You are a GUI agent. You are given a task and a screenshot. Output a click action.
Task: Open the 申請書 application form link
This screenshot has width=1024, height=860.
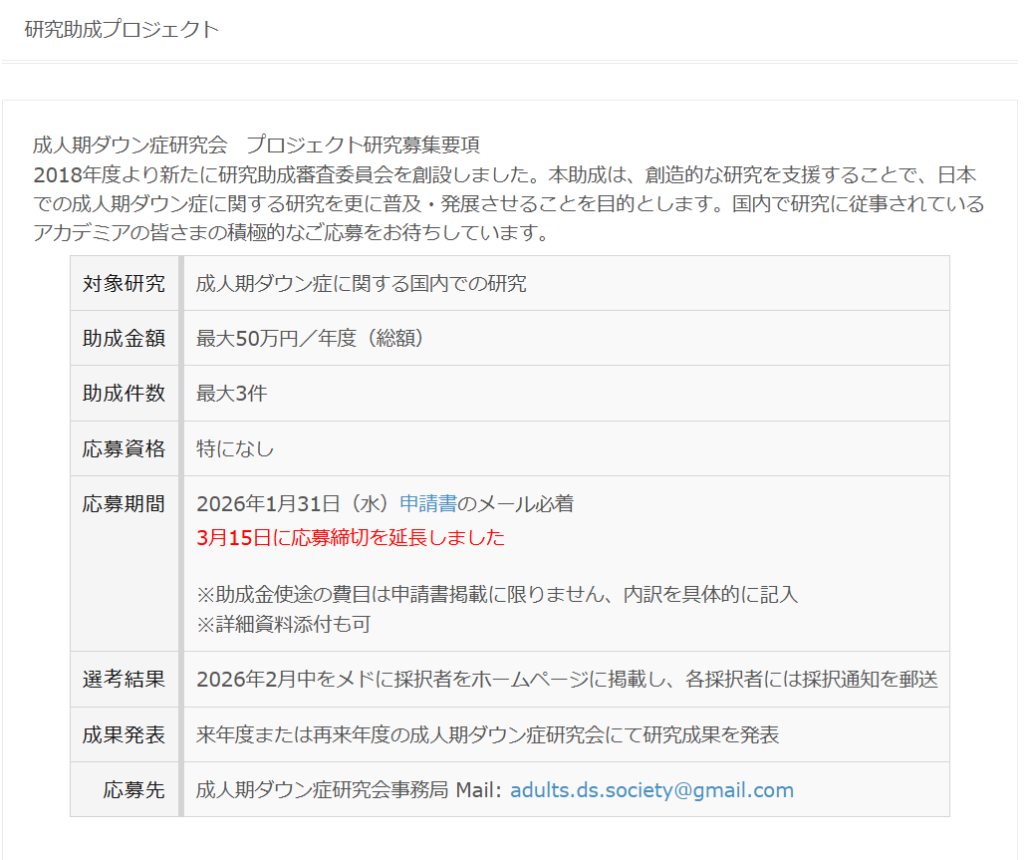click(428, 504)
